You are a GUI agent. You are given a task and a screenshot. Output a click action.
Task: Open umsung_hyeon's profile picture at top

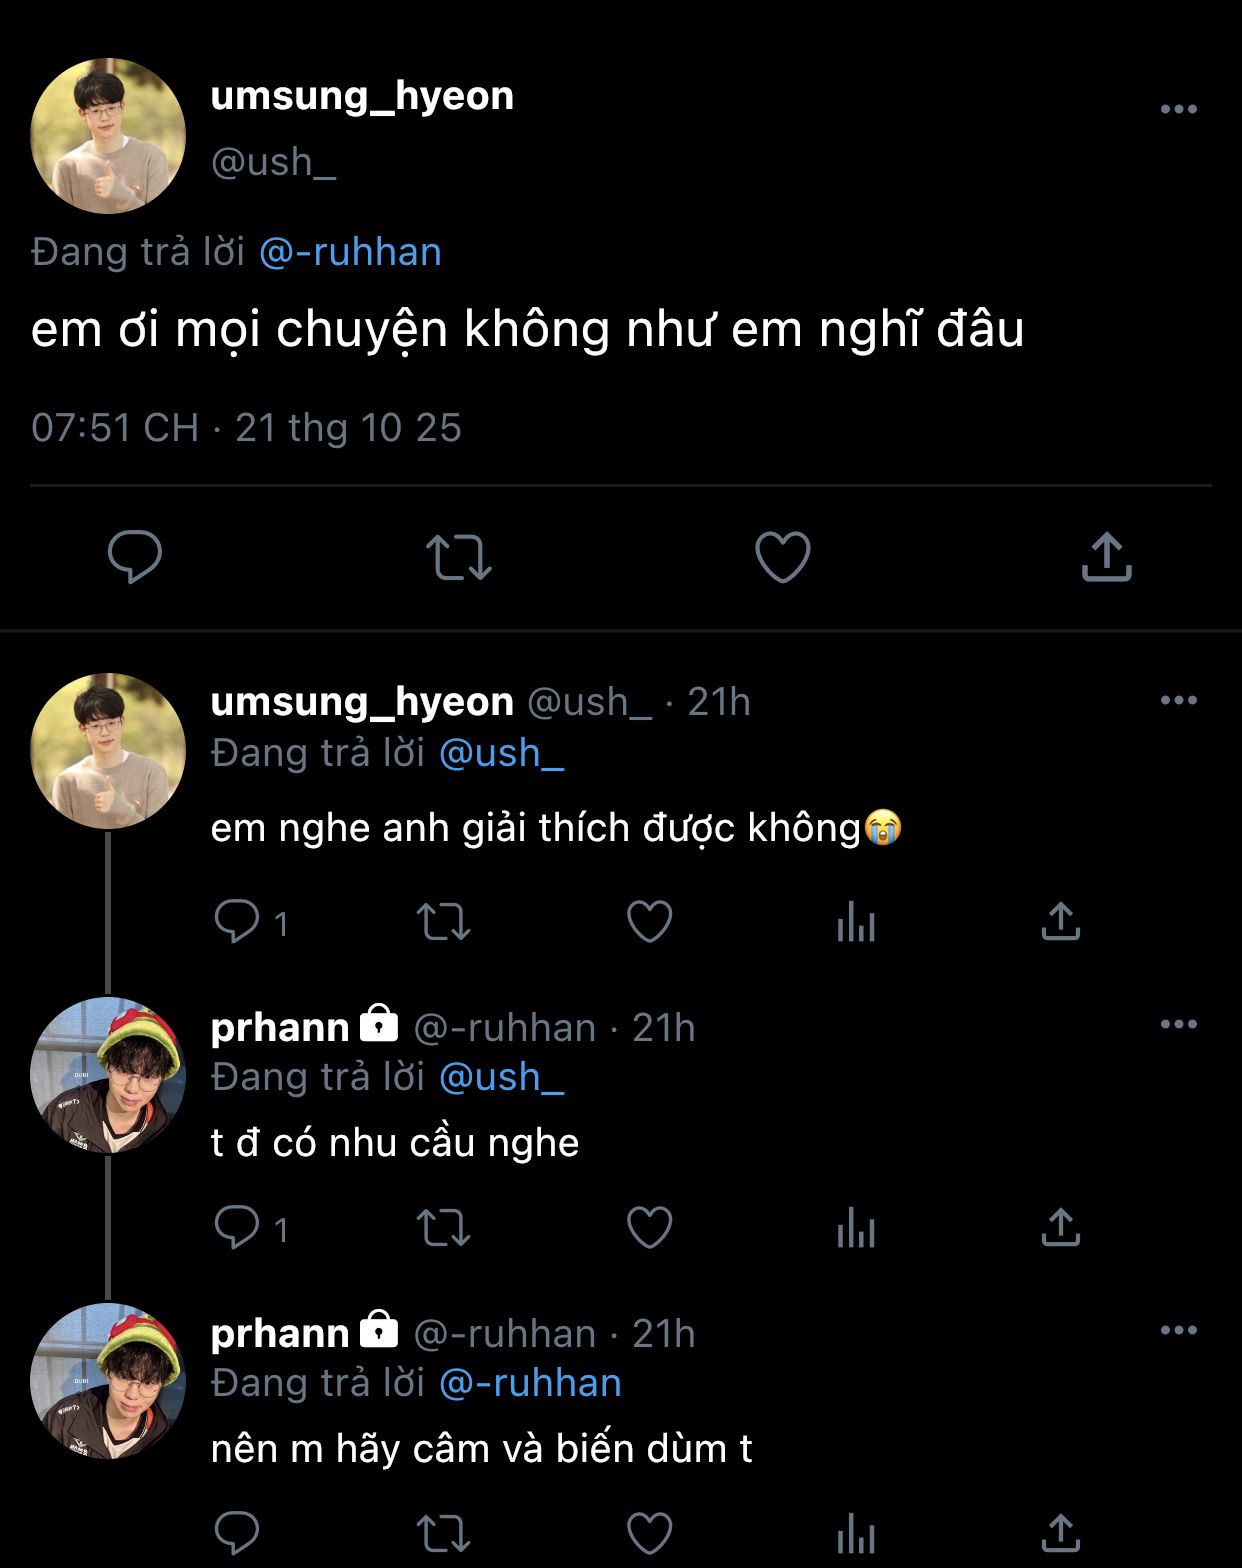click(x=108, y=136)
